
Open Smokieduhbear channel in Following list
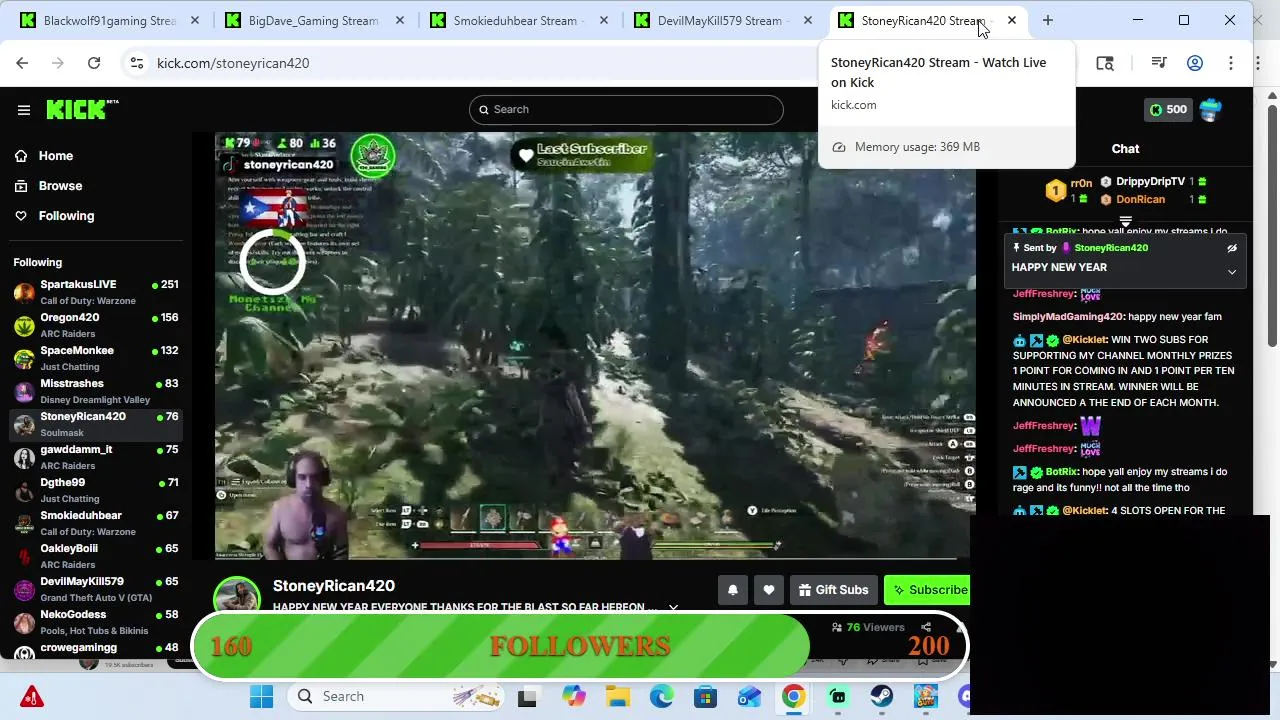point(96,523)
